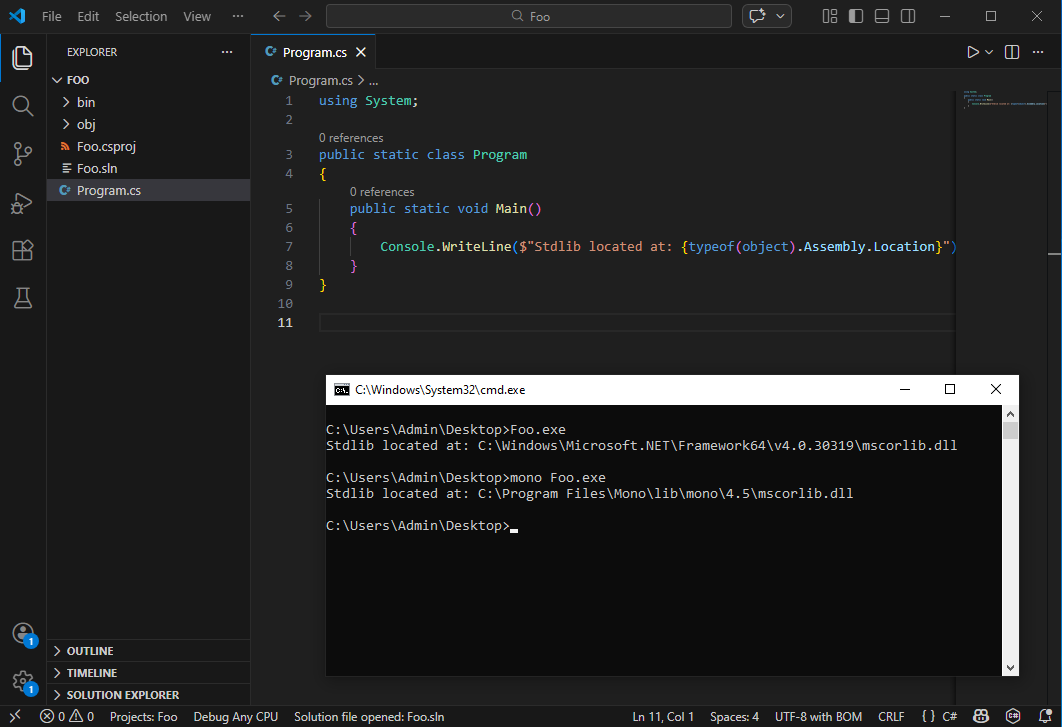Open the Testing flask icon
Screen dimensions: 1062x727
22,298
